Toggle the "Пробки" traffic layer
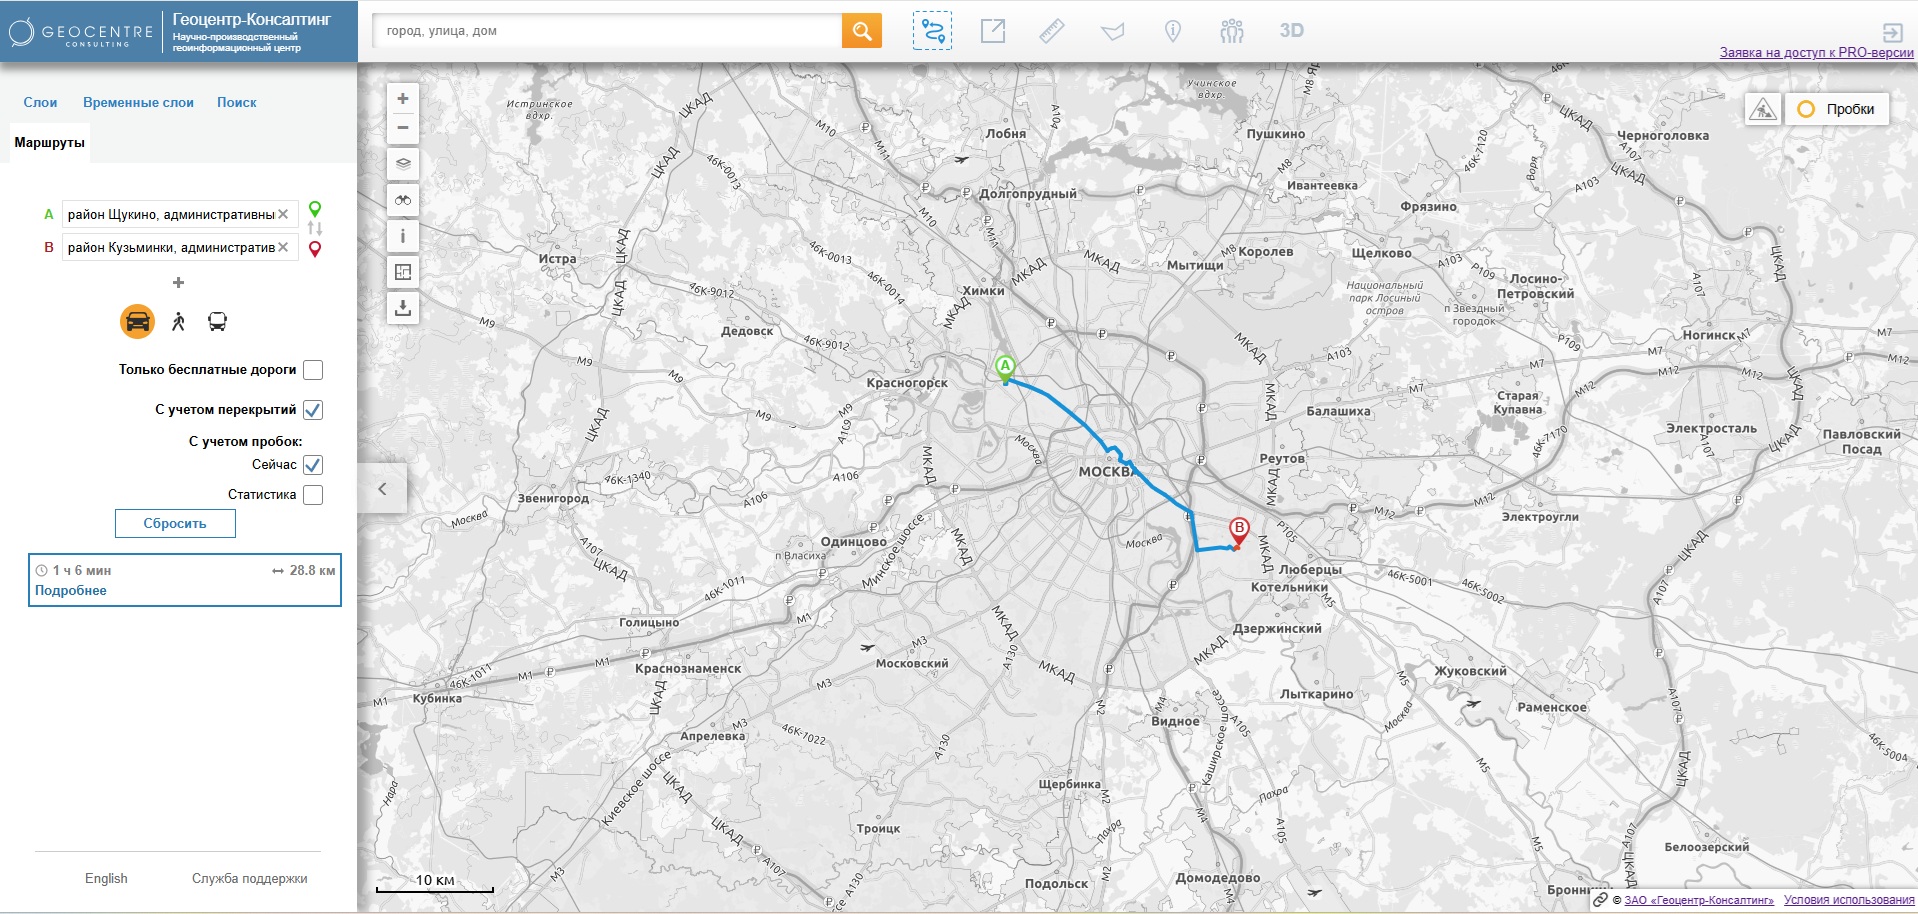Image resolution: width=1918 pixels, height=914 pixels. pos(1836,109)
